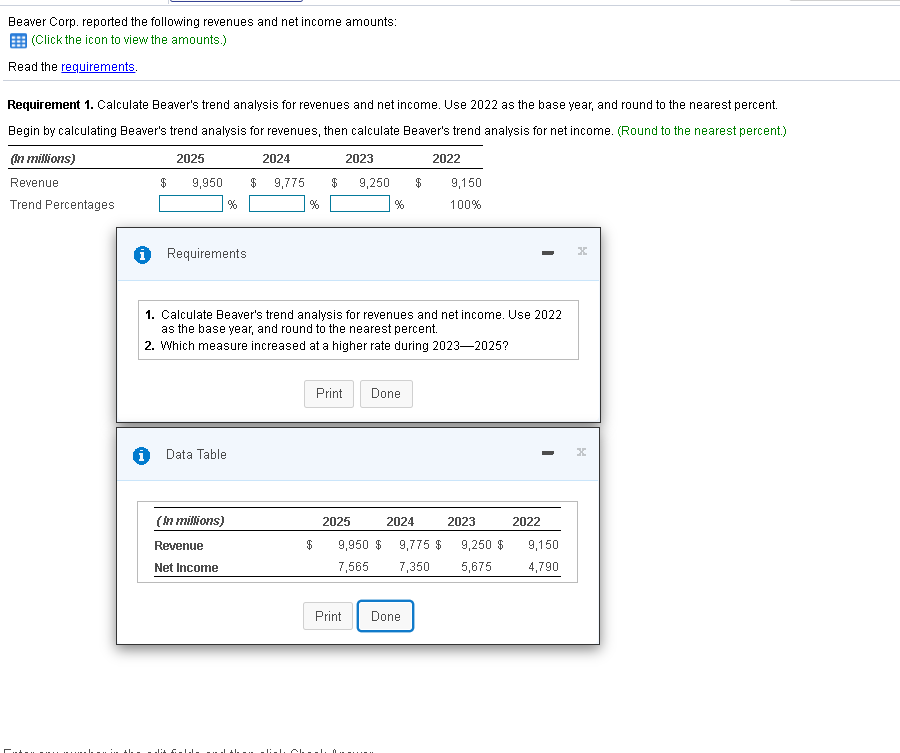Click the 2025 column header in main table
Viewport: 900px width, 753px height.
pos(190,158)
